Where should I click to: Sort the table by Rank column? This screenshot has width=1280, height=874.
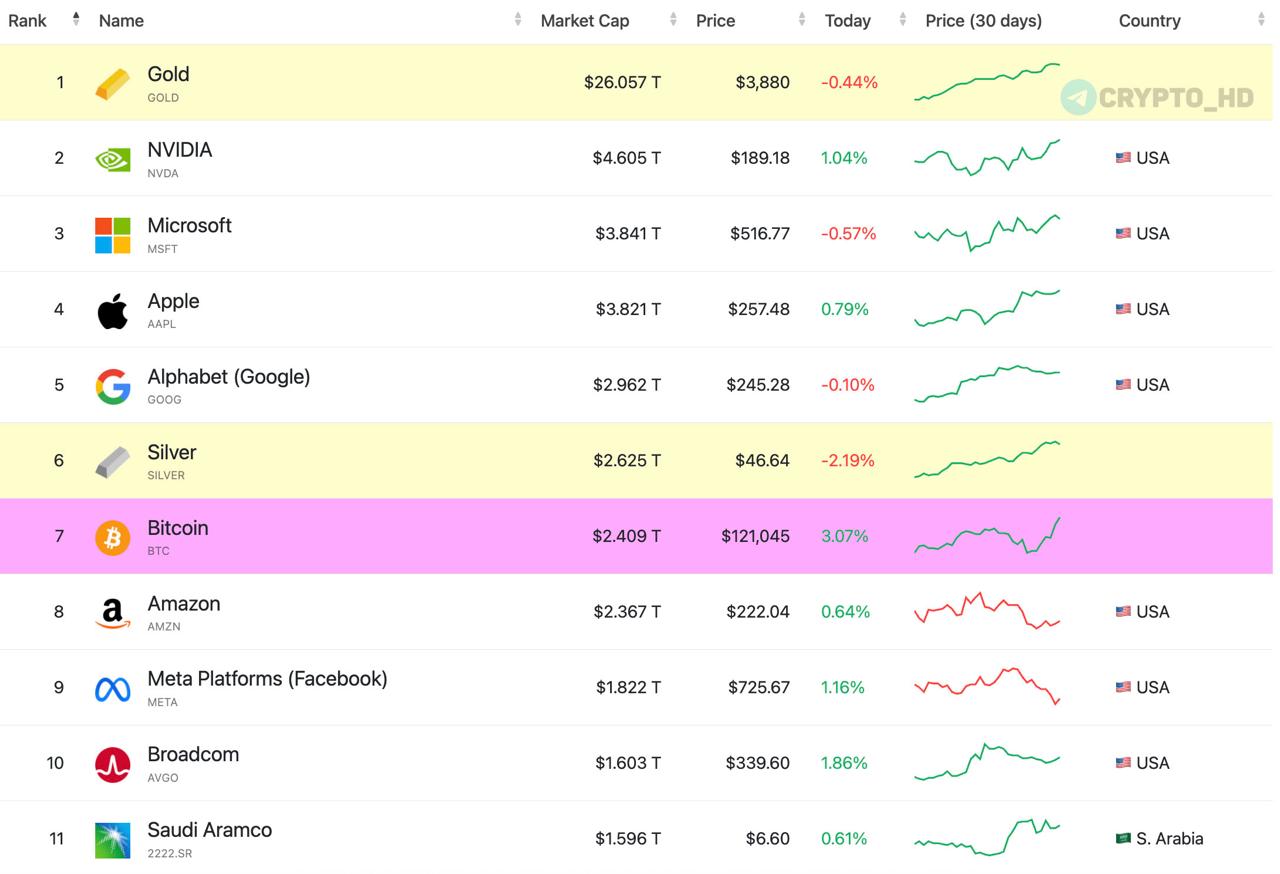[28, 20]
